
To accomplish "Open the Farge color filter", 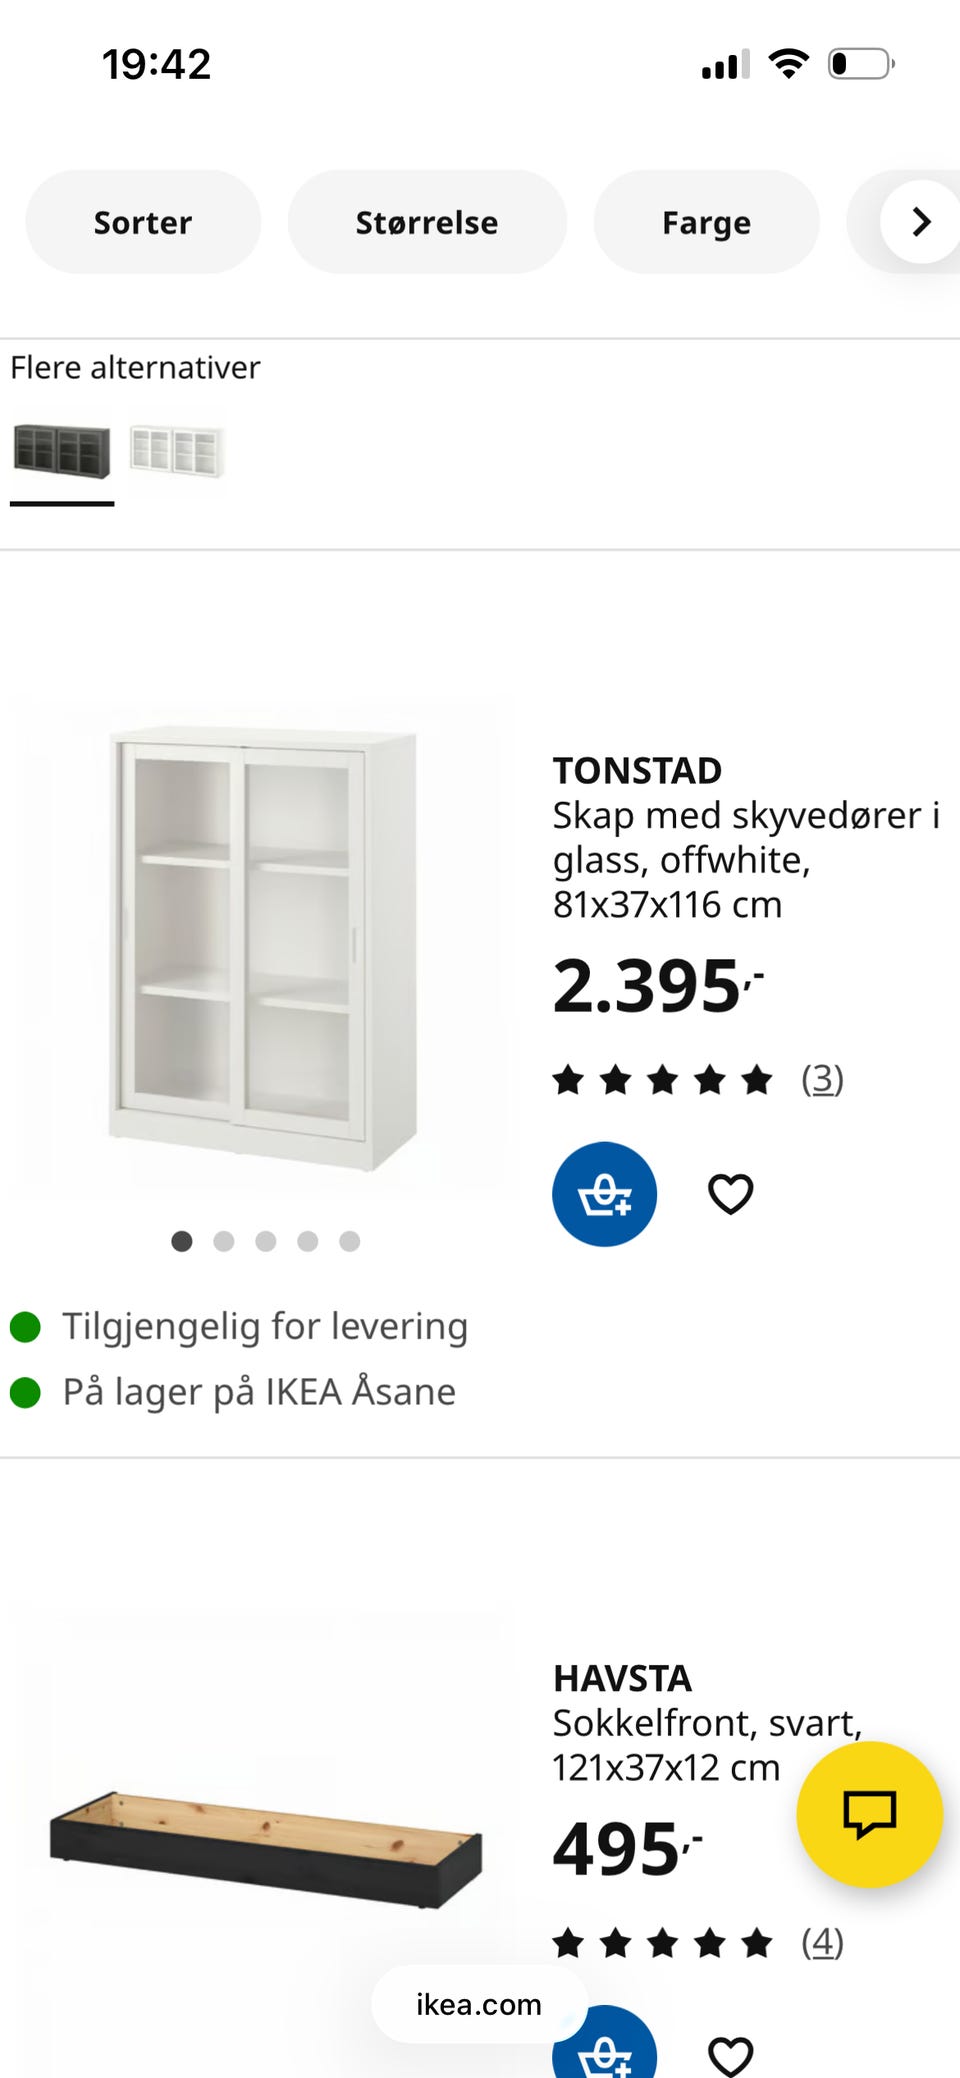I will (706, 222).
